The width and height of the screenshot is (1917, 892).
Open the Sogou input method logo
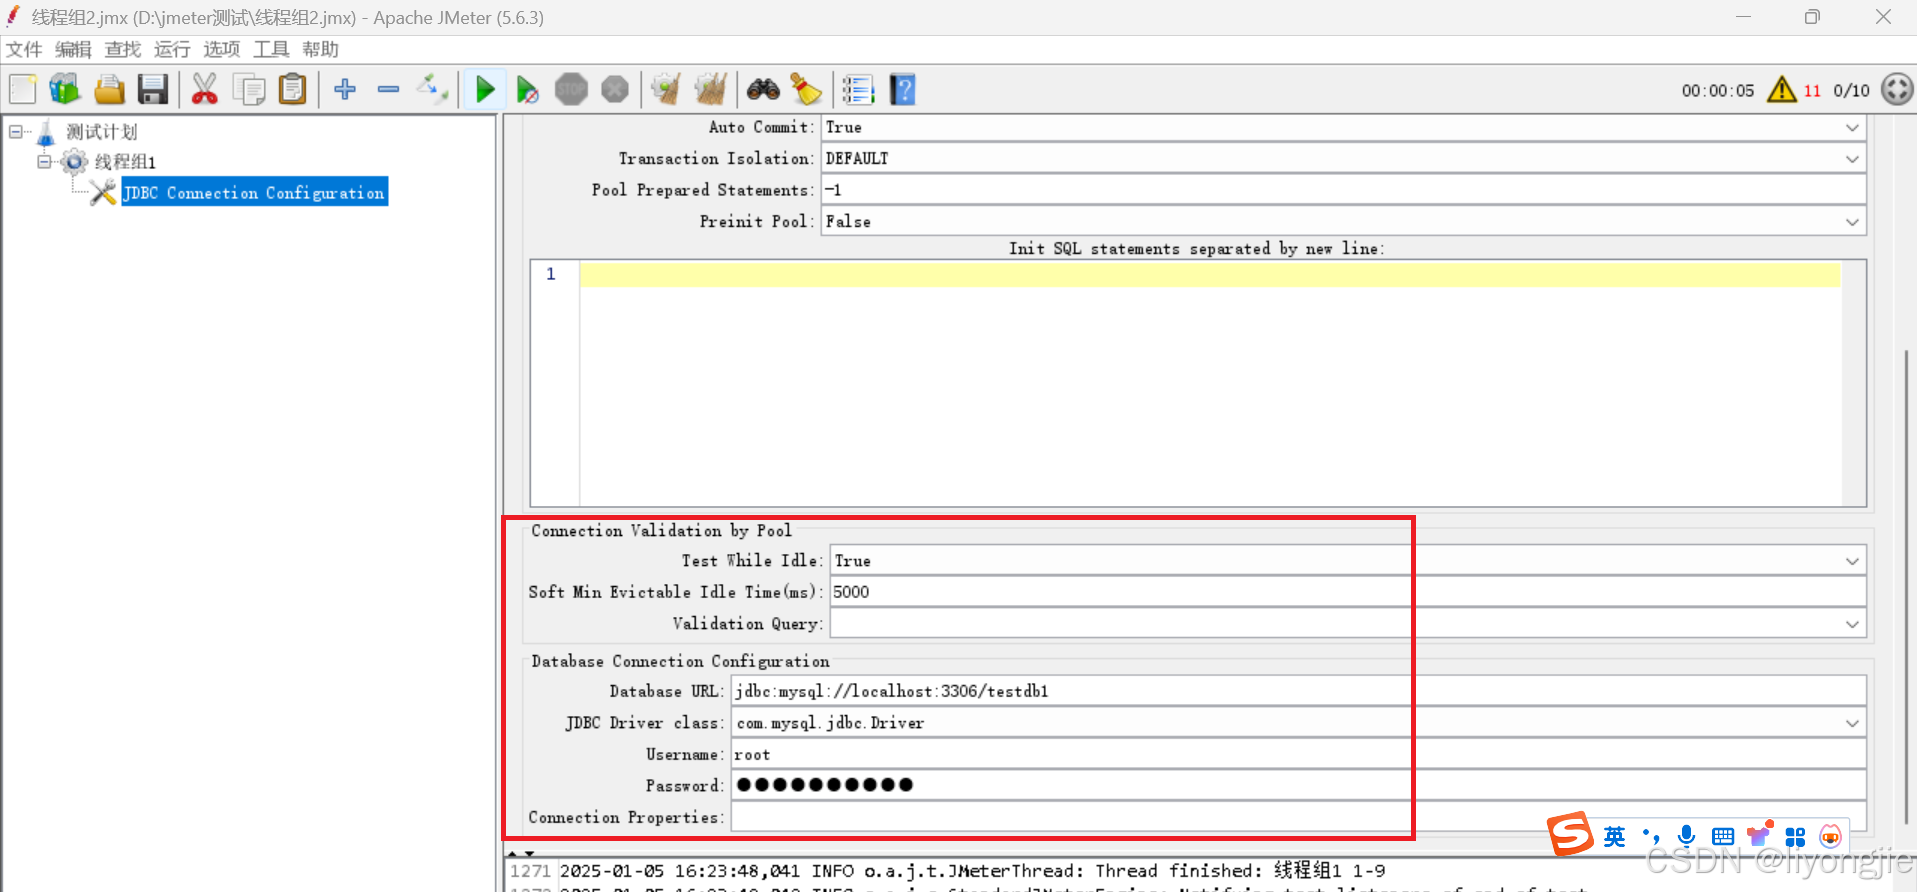pos(1570,834)
